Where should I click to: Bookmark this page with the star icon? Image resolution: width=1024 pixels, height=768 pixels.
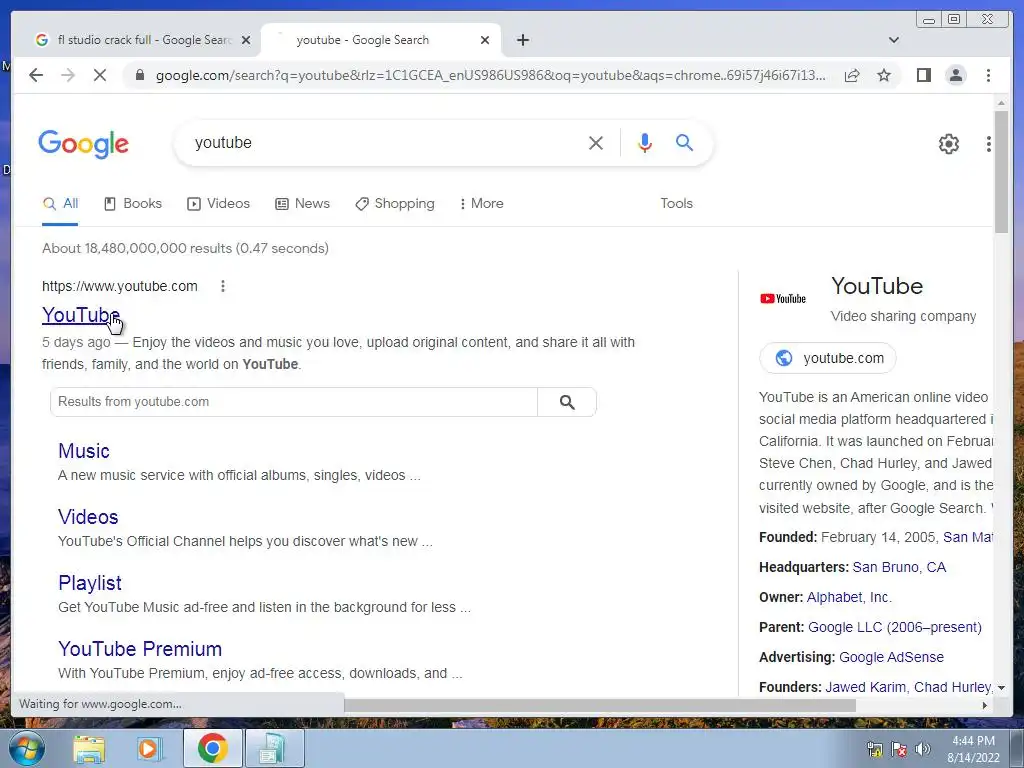tap(884, 75)
